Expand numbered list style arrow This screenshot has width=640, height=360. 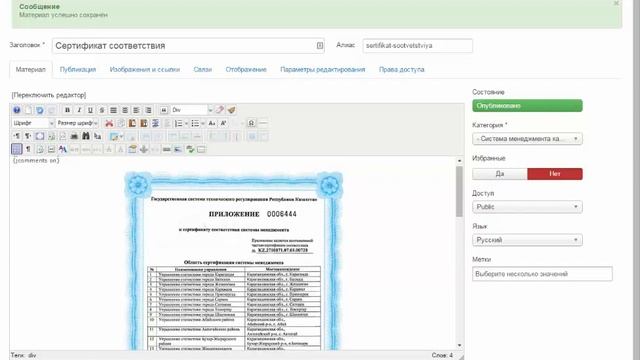(x=186, y=123)
